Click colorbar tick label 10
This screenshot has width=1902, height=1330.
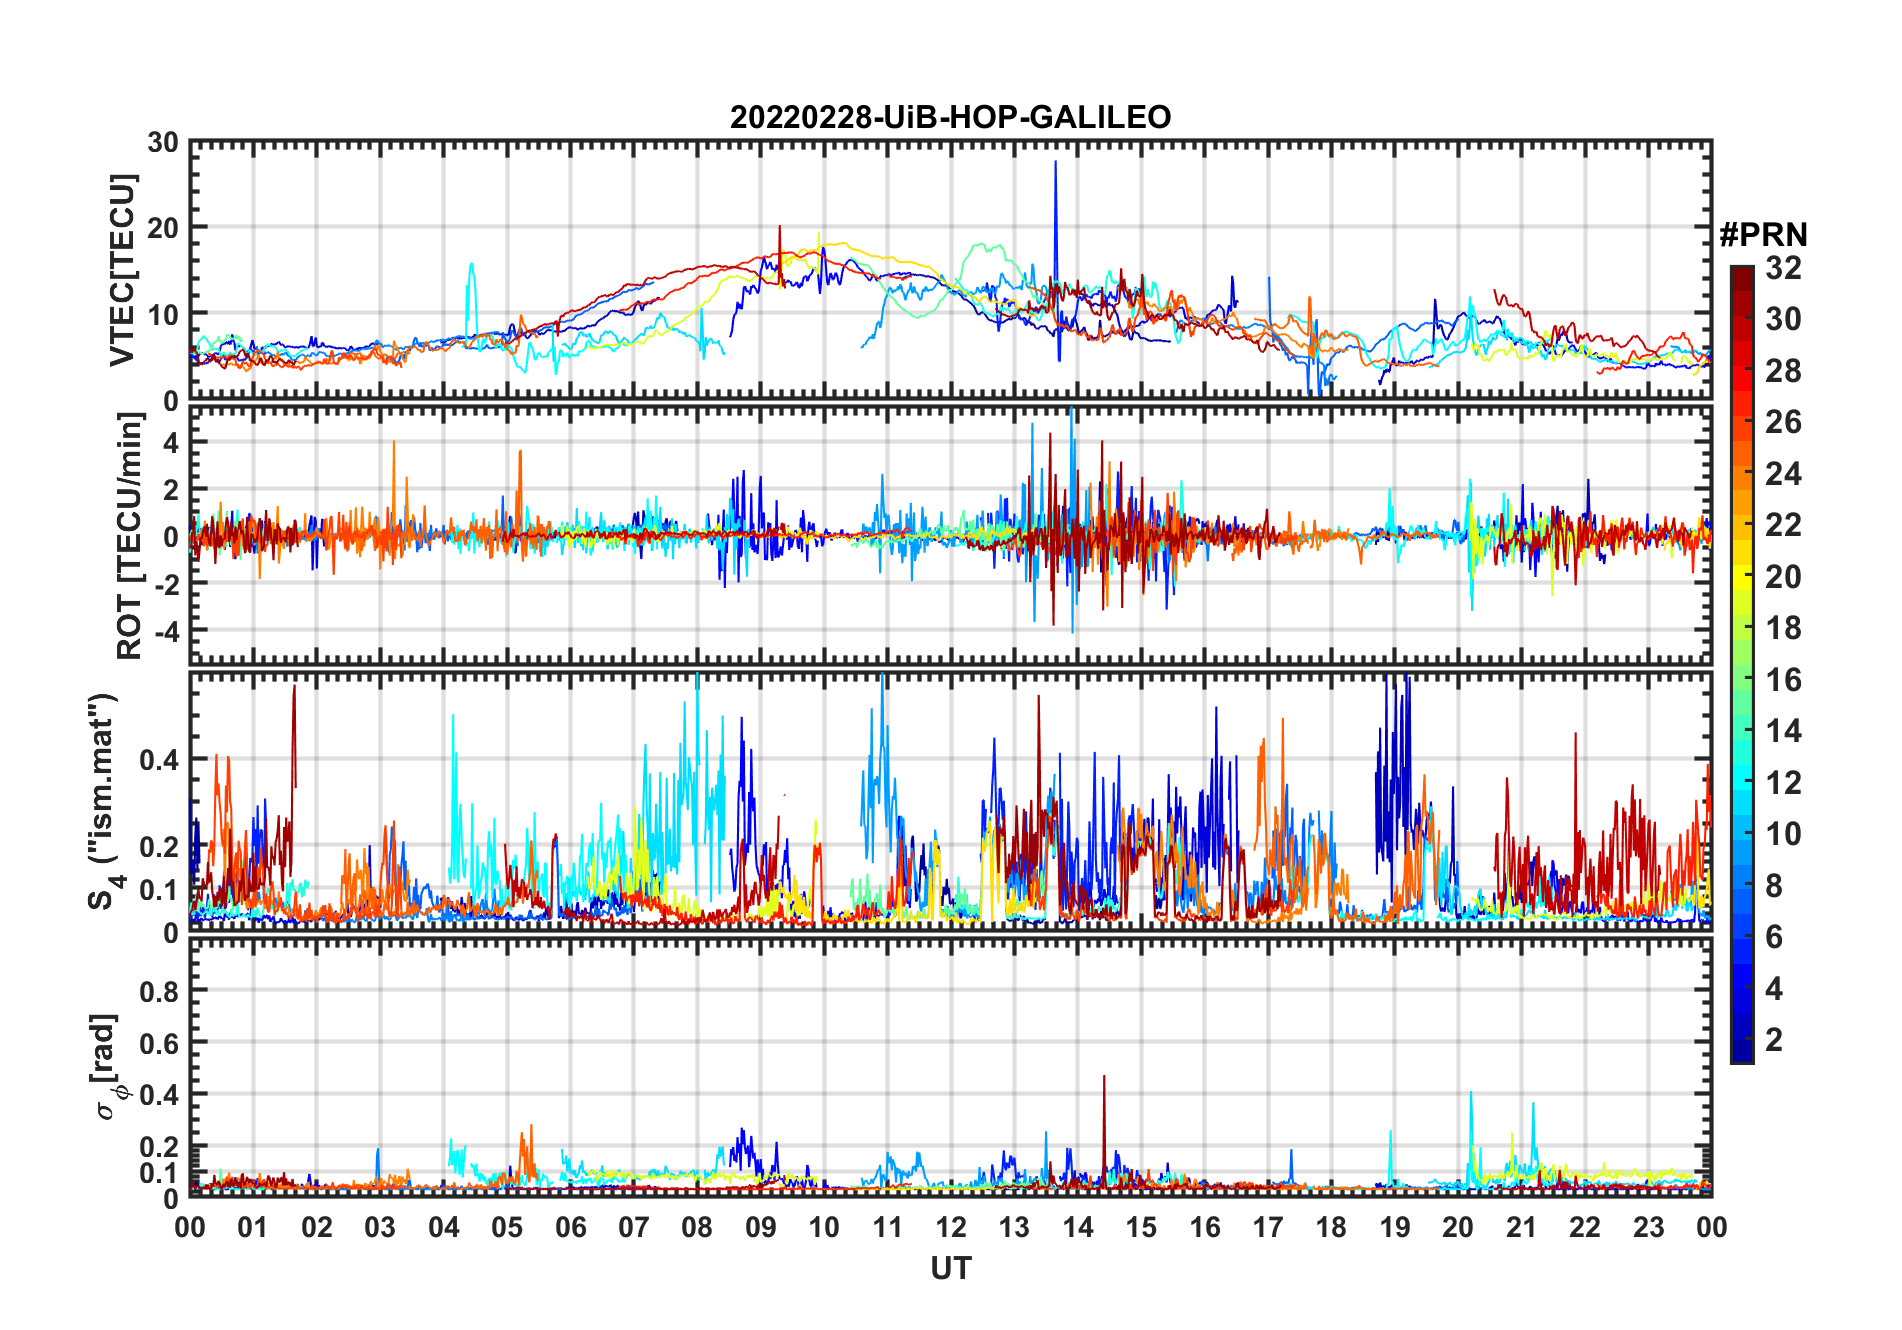(x=1783, y=834)
